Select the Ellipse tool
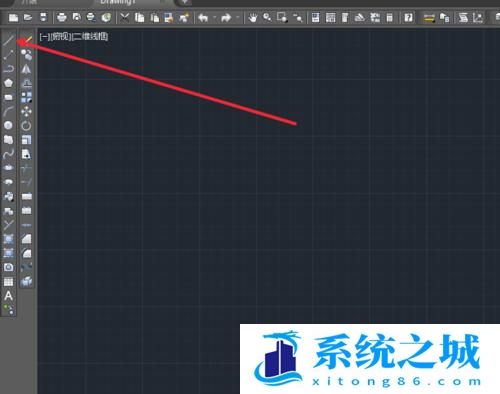The height and width of the screenshot is (394, 500). pos(9,168)
